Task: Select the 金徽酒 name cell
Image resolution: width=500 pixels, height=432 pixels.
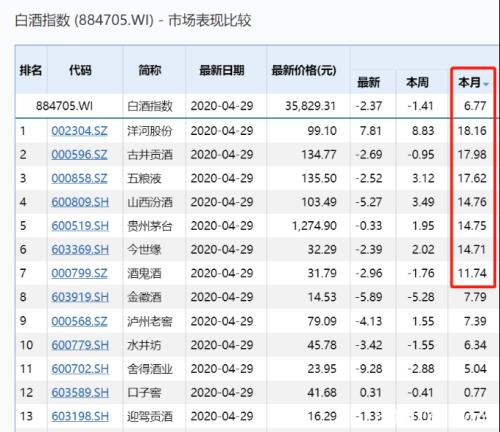Action: (x=144, y=297)
